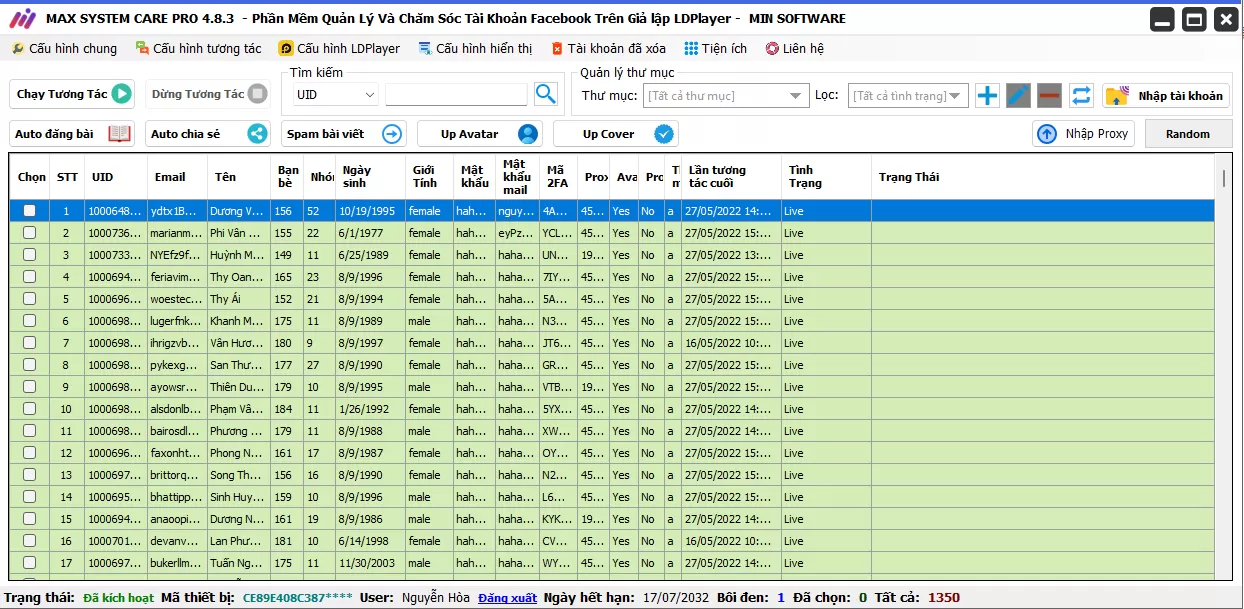Open Spam bài viết function
The height and width of the screenshot is (609, 1244).
point(344,134)
